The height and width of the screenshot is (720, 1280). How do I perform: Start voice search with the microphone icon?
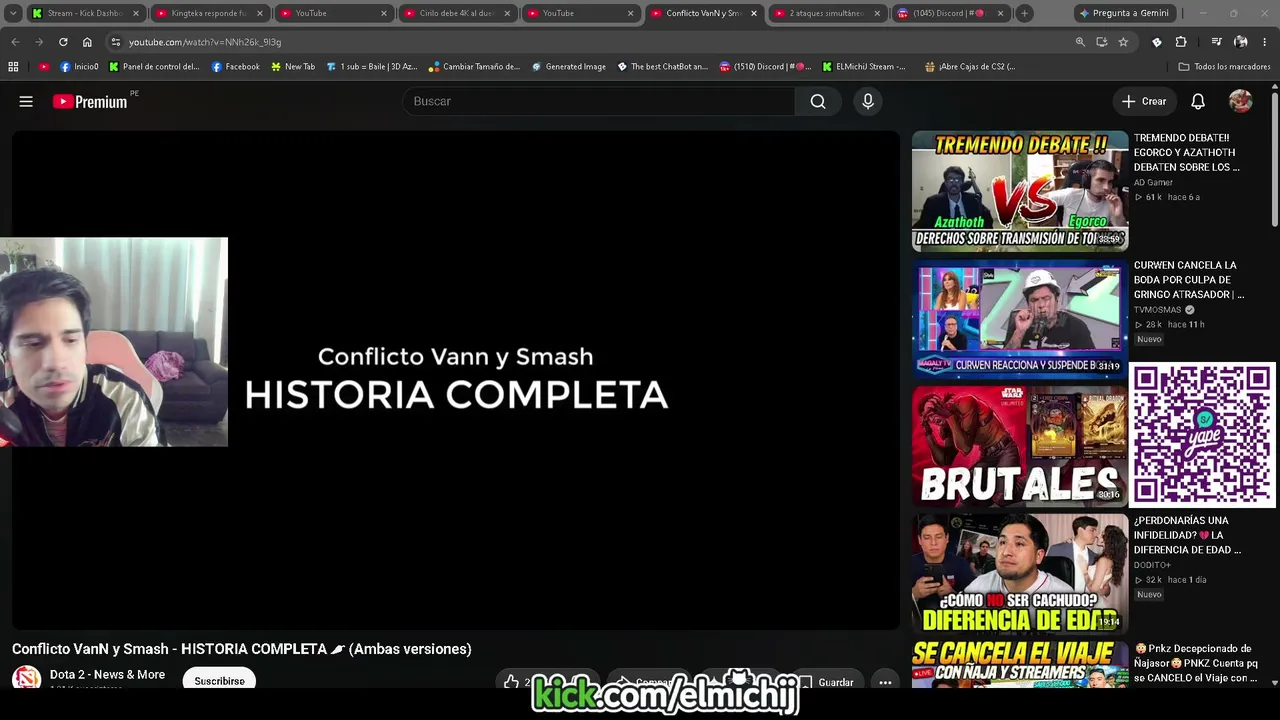pos(868,101)
